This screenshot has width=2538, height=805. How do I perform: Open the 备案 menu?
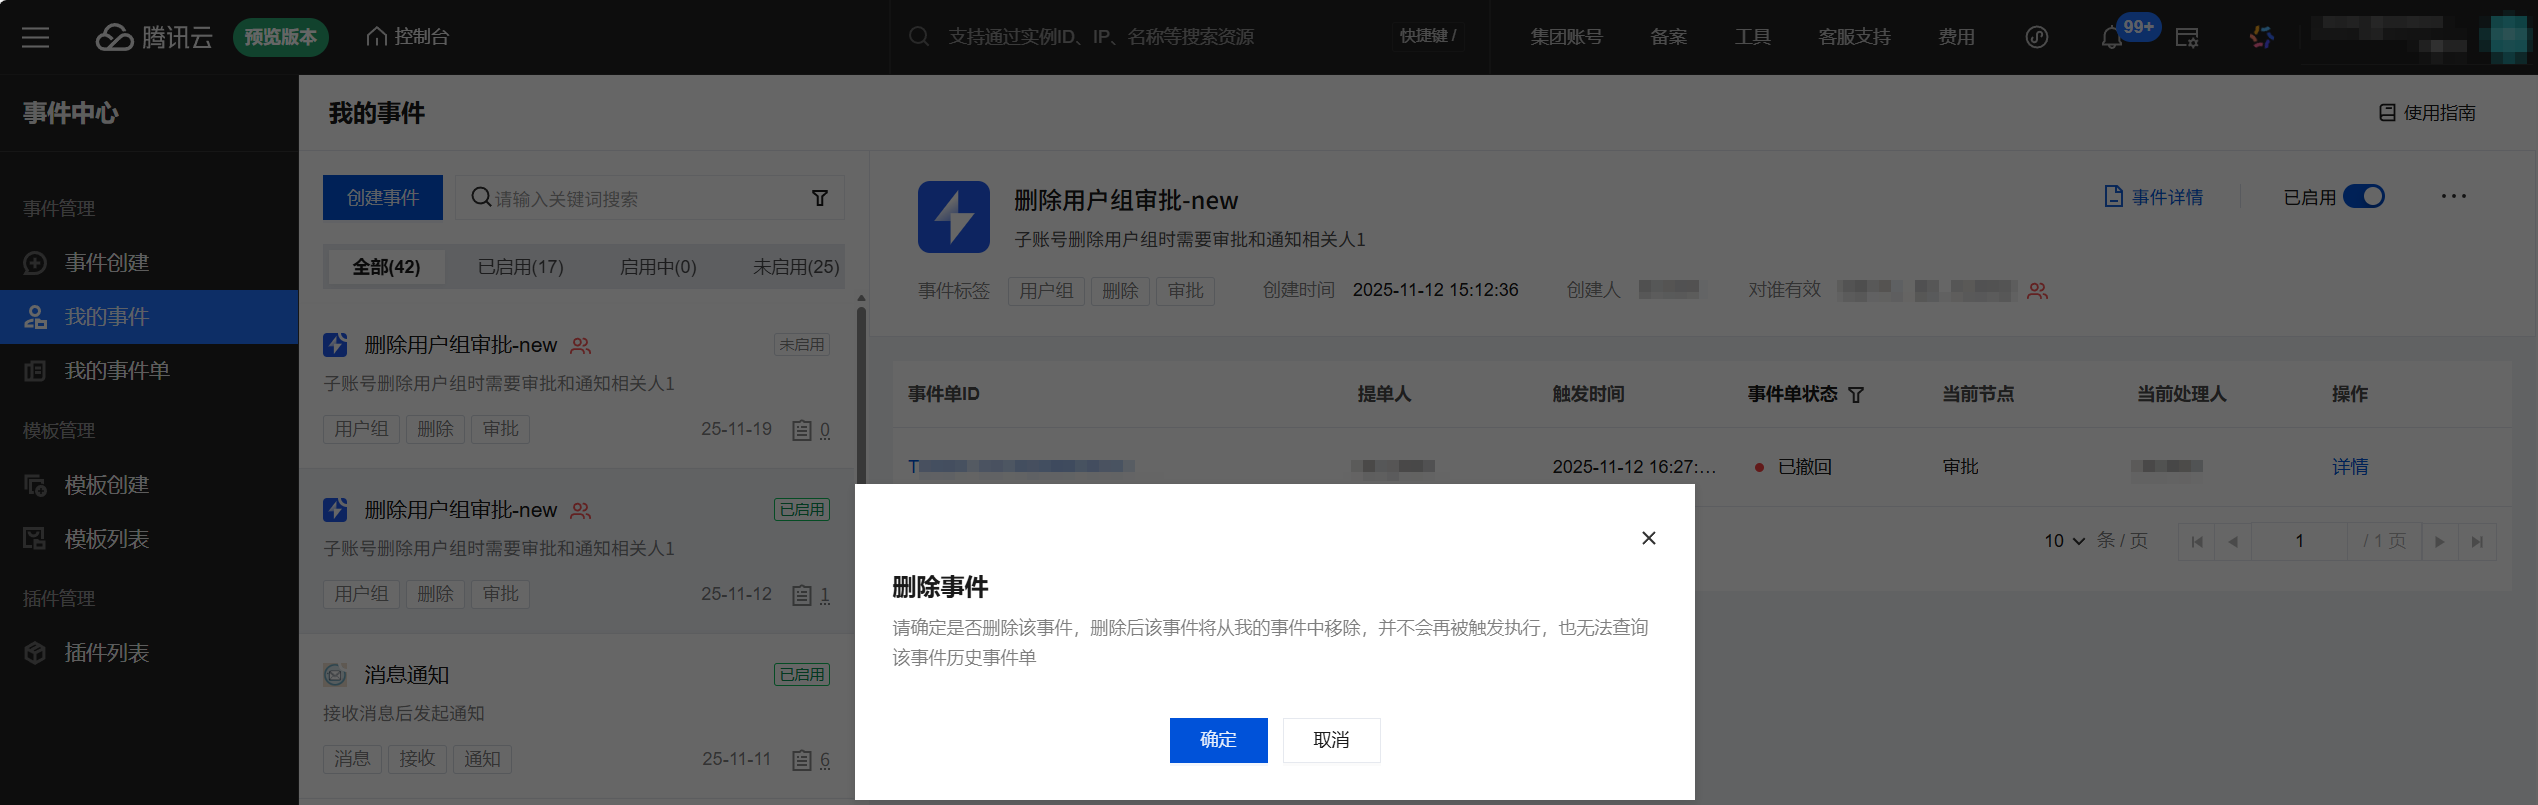tap(1668, 37)
